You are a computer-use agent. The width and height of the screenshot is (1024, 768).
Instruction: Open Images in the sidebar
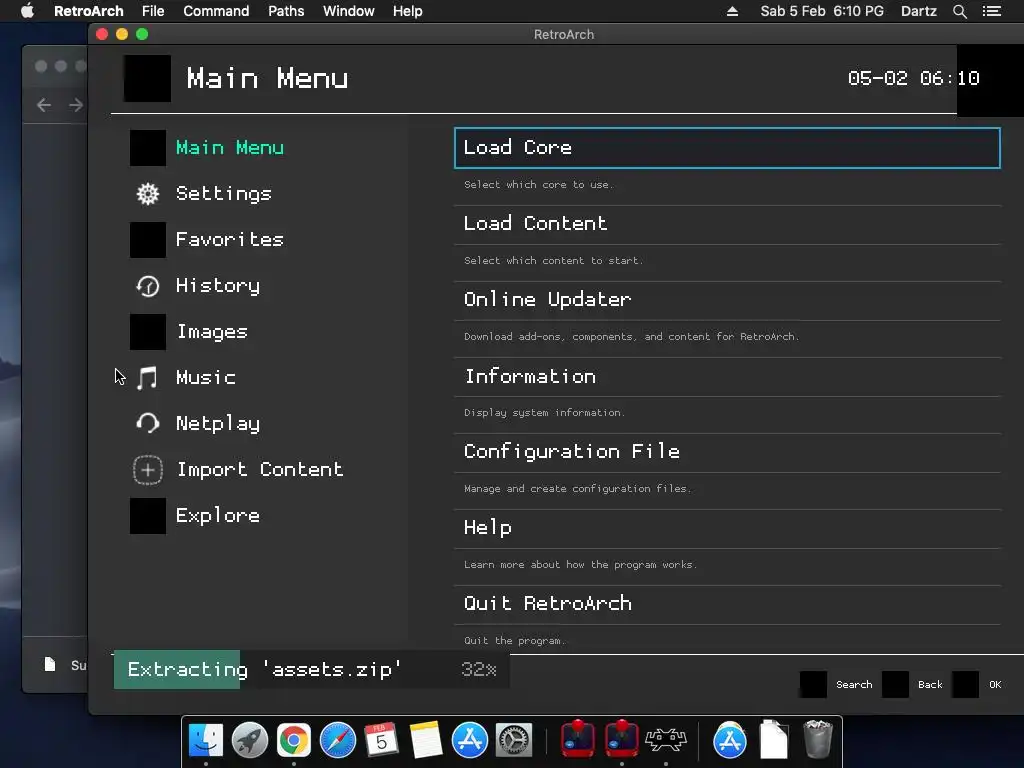tap(212, 332)
